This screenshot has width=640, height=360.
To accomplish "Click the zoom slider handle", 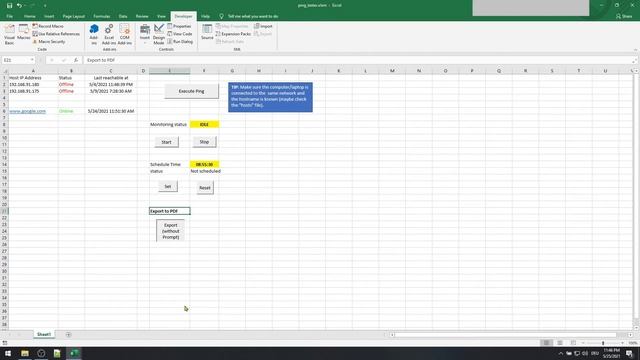I will pyautogui.click(x=603, y=343).
